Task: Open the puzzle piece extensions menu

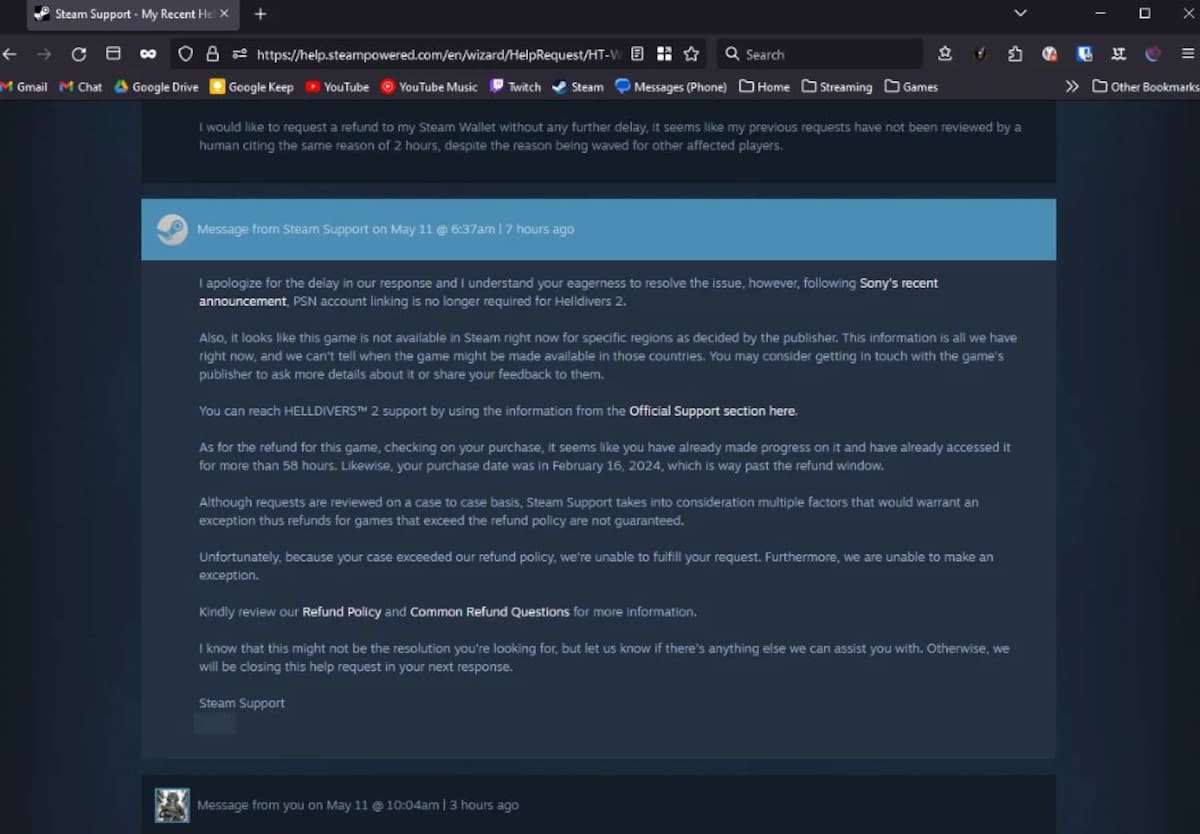Action: click(1015, 54)
